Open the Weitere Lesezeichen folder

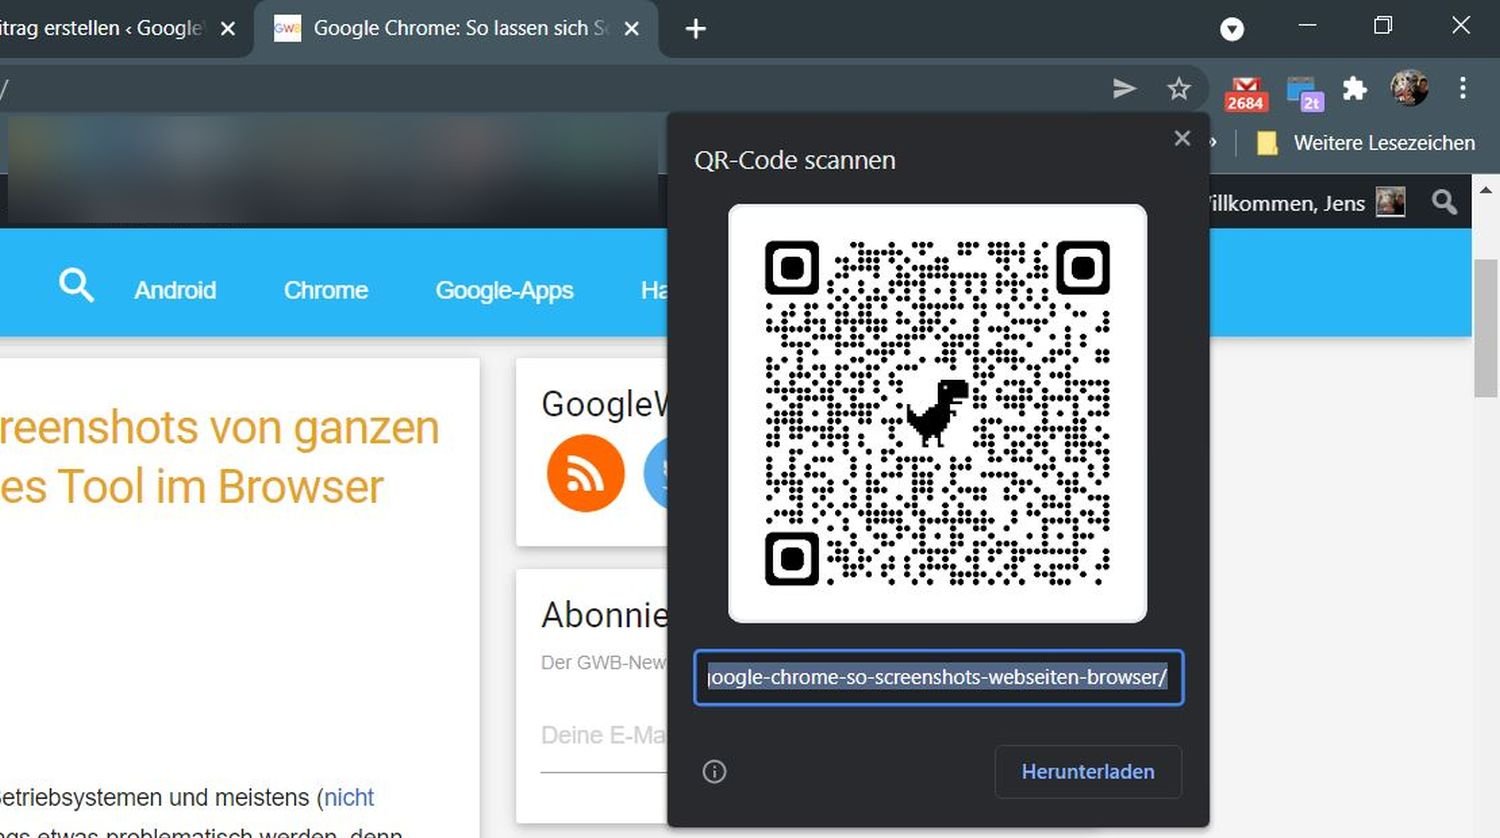pyautogui.click(x=1366, y=143)
